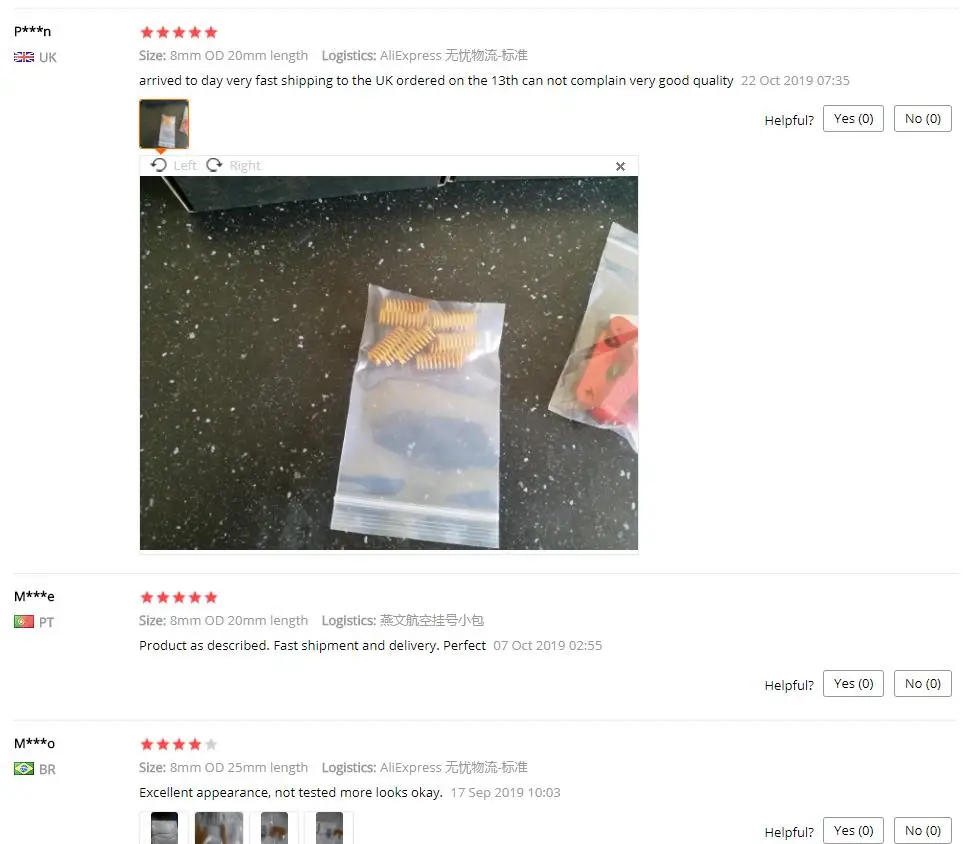Vote No on M***e's Portugal review
Viewport: 967px width, 844px height.
pos(923,684)
